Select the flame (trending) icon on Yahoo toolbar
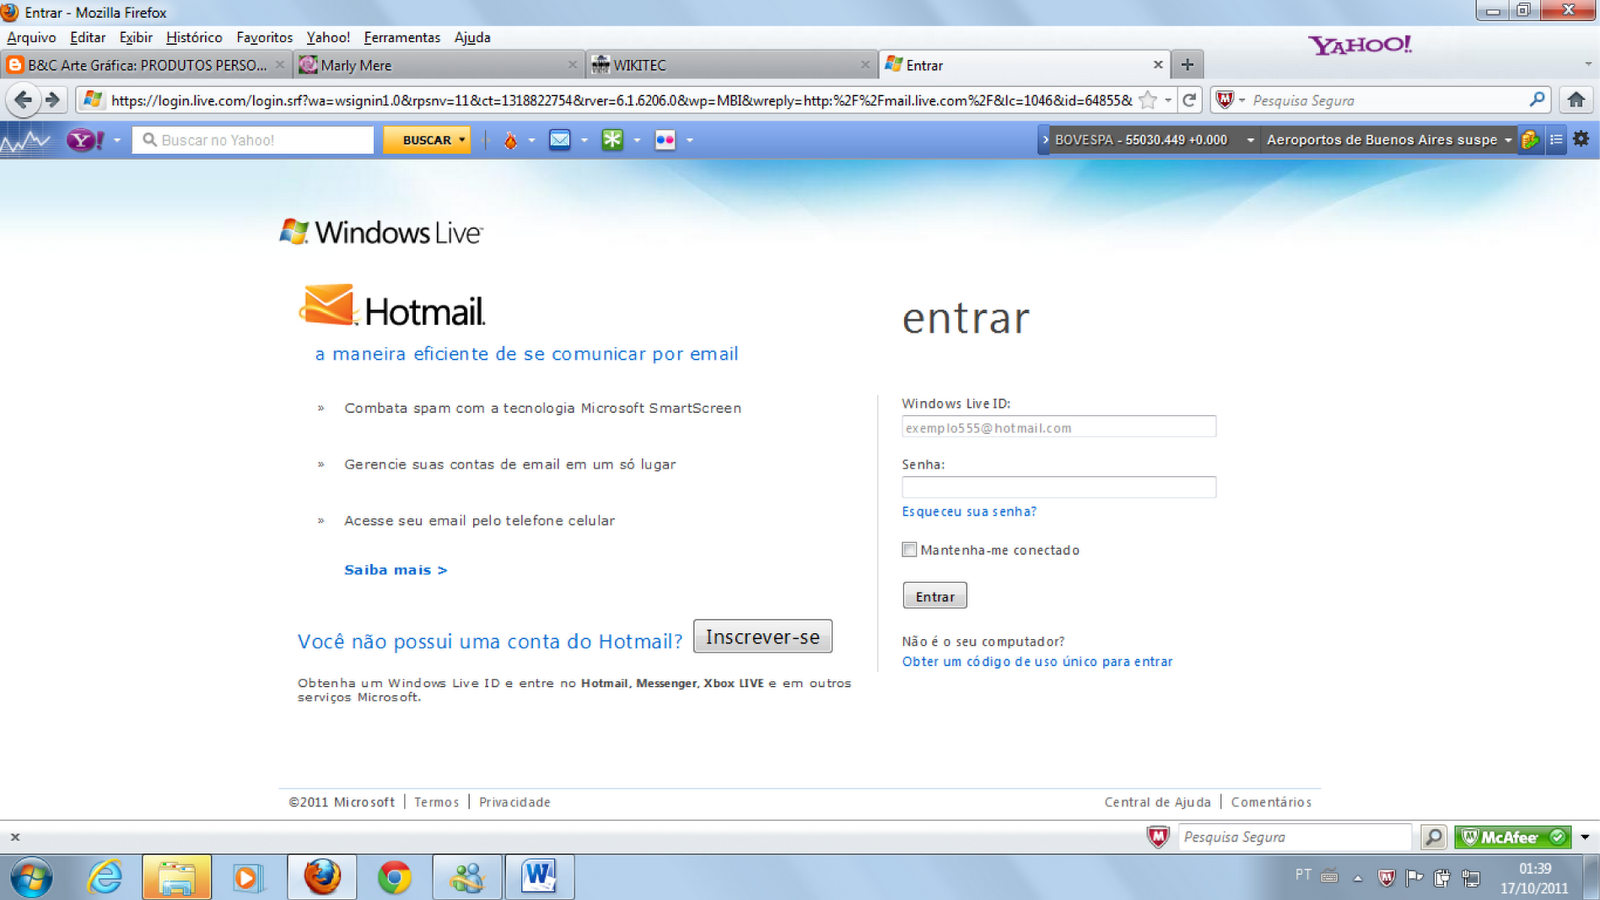Viewport: 1600px width, 900px height. [x=512, y=140]
